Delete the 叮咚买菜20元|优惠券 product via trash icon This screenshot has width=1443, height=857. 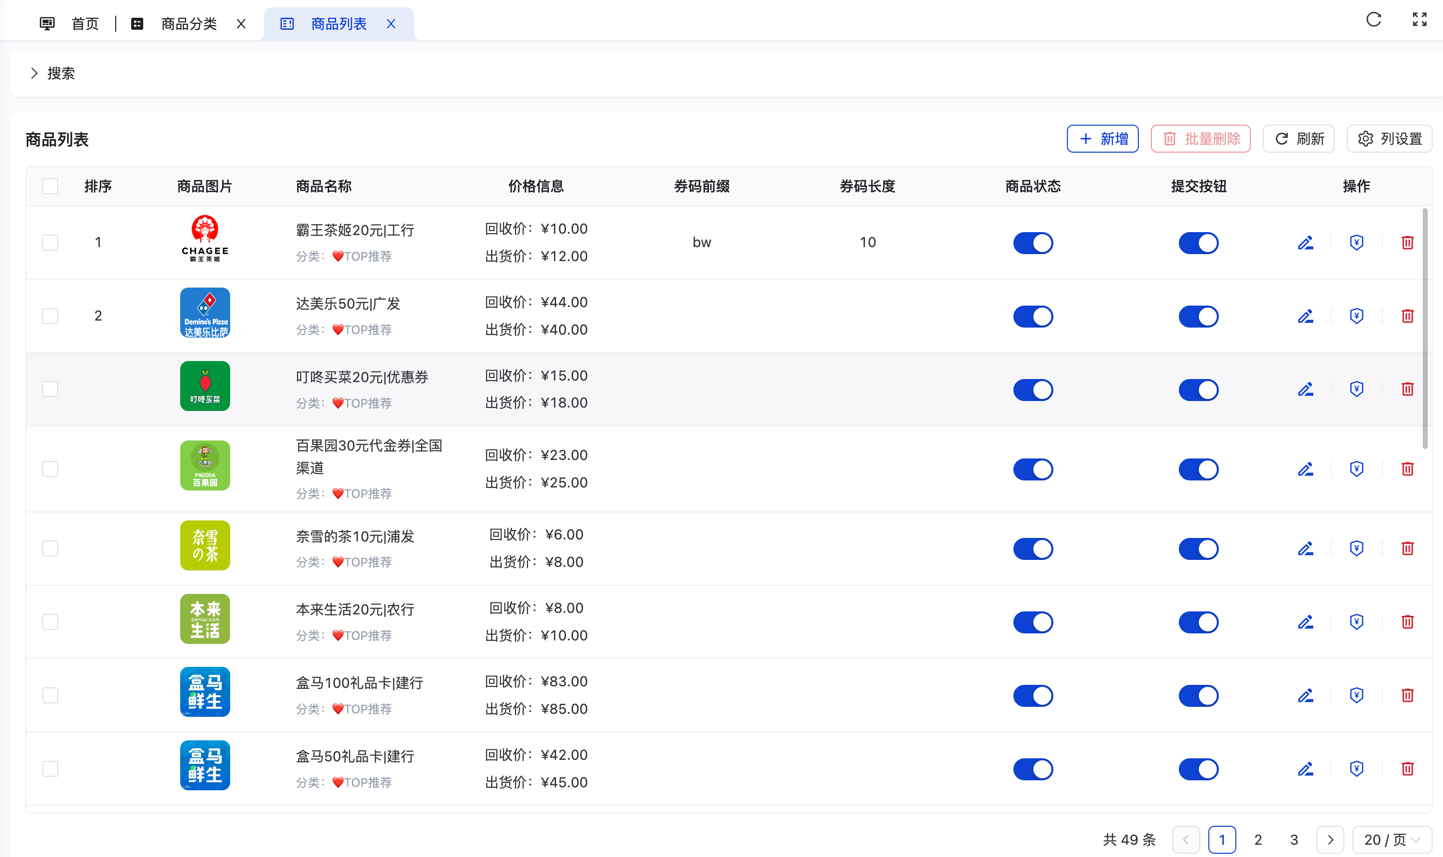[1407, 389]
